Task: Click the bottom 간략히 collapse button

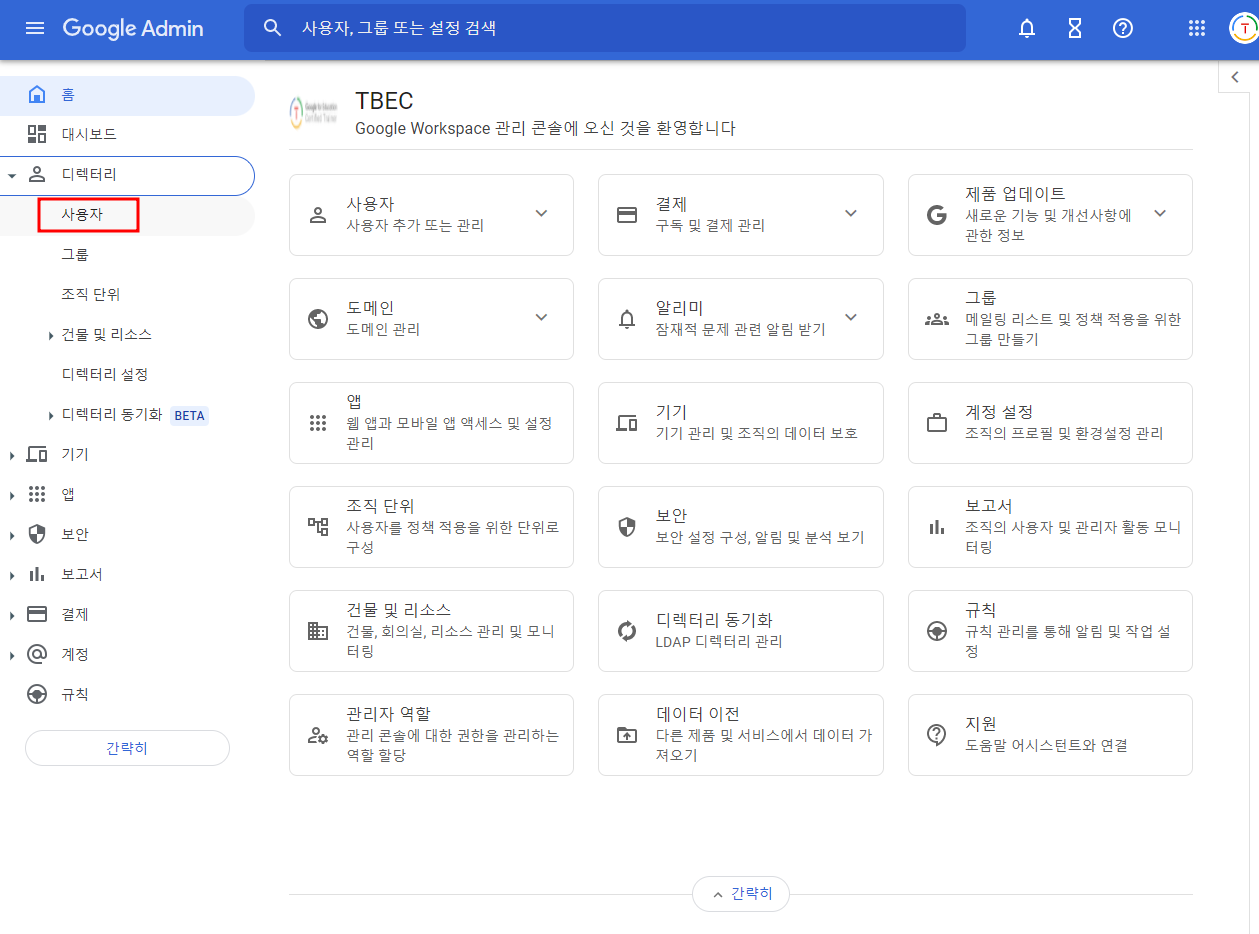Action: (x=741, y=894)
